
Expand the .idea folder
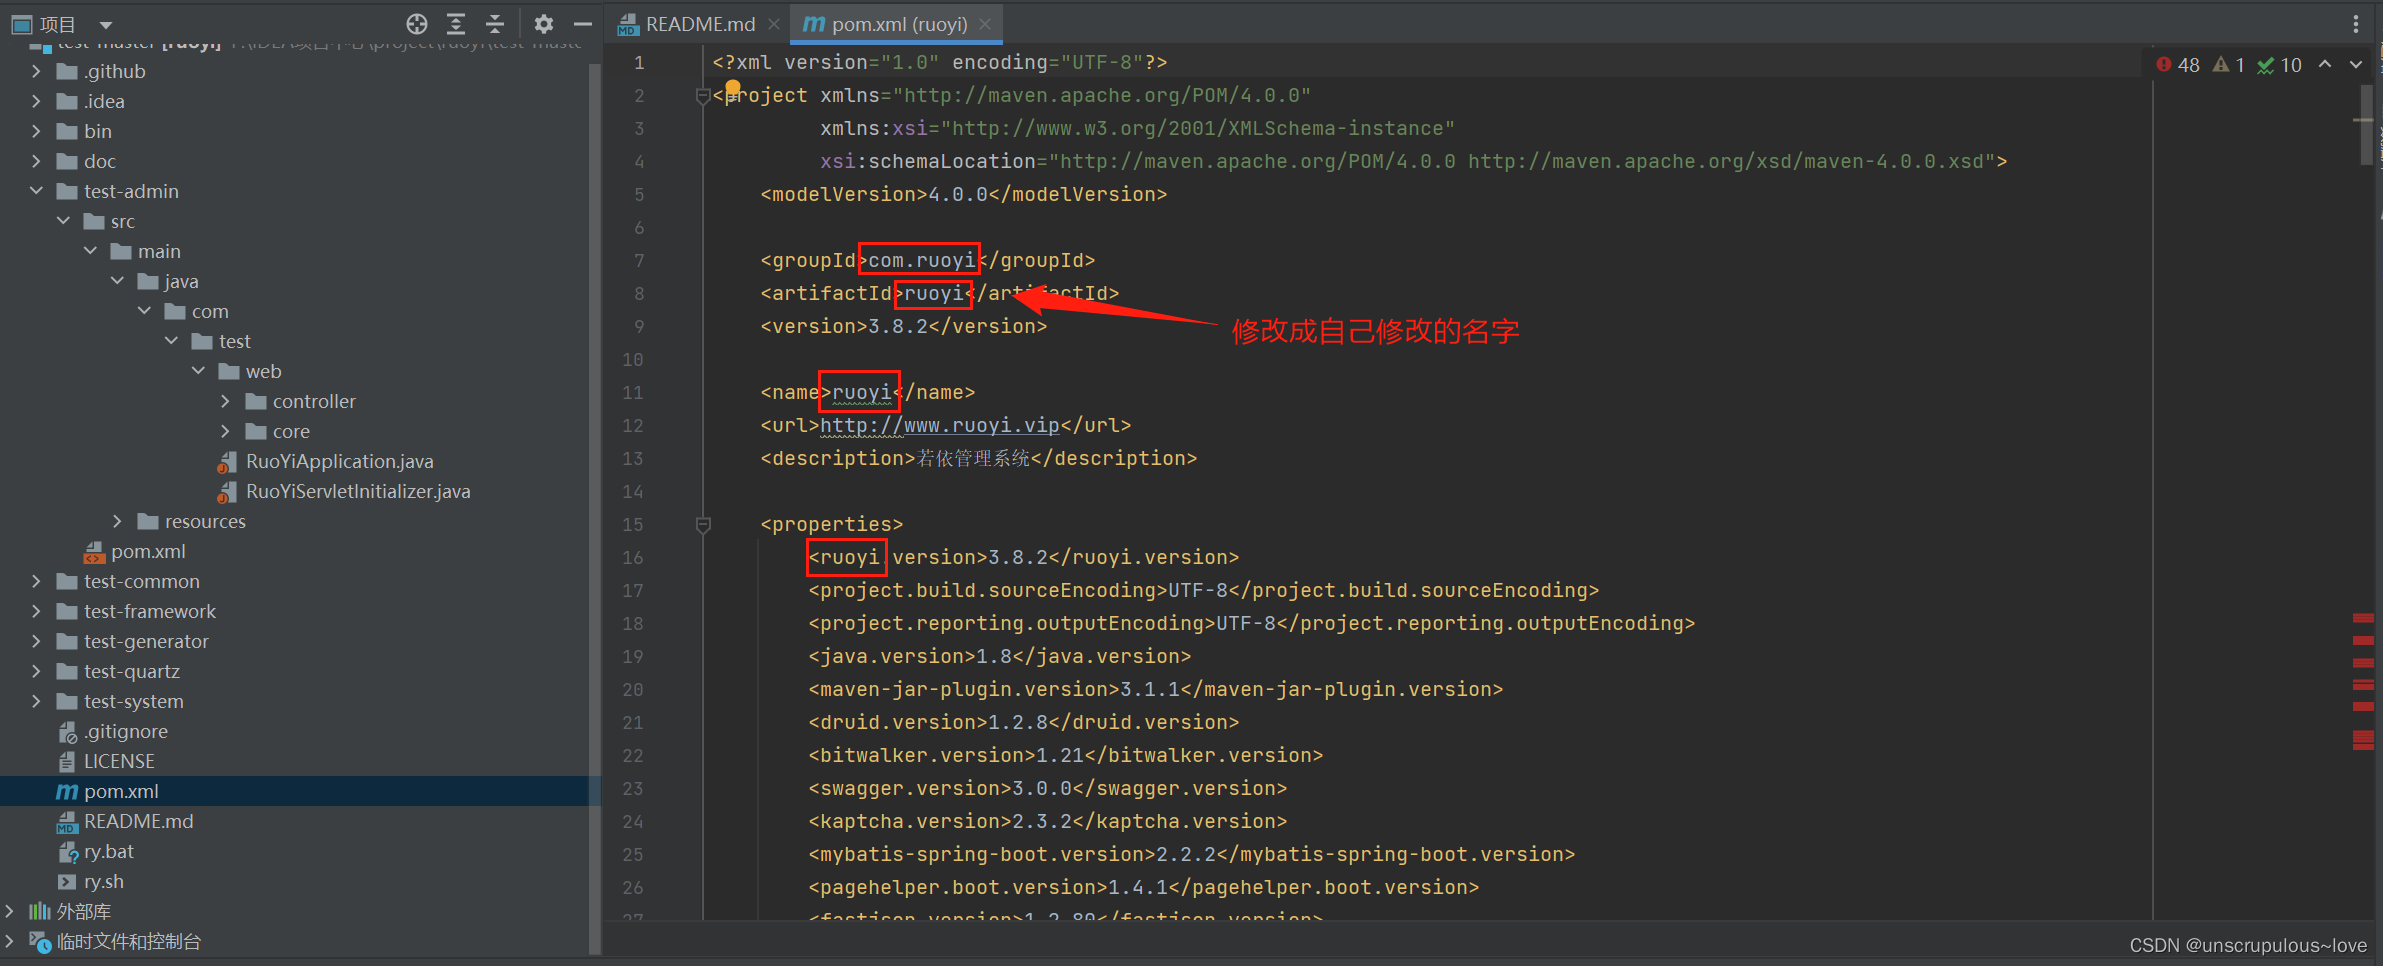(x=37, y=101)
